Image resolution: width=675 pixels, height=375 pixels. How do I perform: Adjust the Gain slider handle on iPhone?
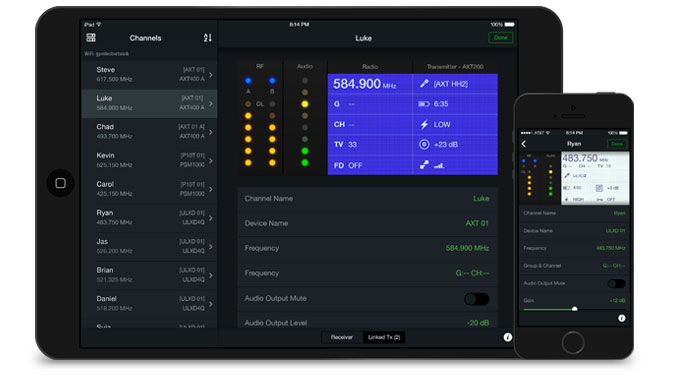point(575,309)
